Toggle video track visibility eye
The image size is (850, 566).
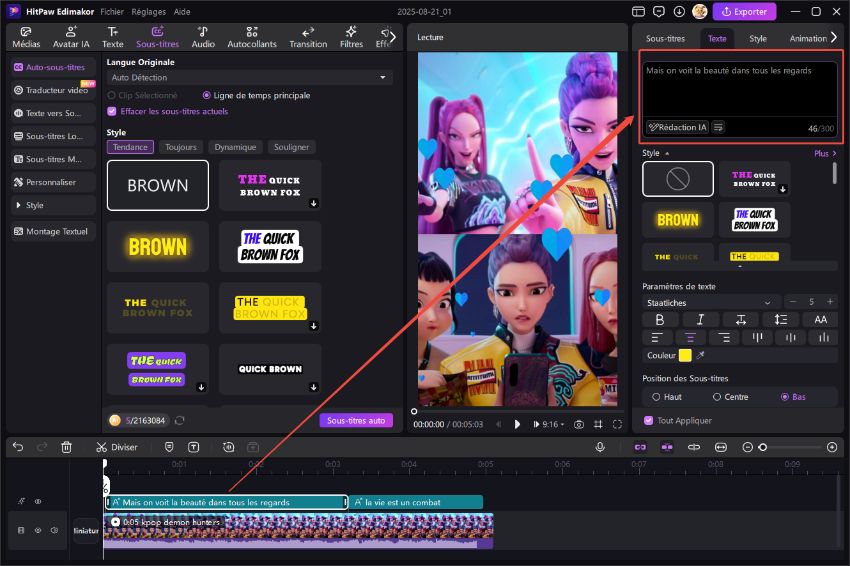tap(38, 530)
